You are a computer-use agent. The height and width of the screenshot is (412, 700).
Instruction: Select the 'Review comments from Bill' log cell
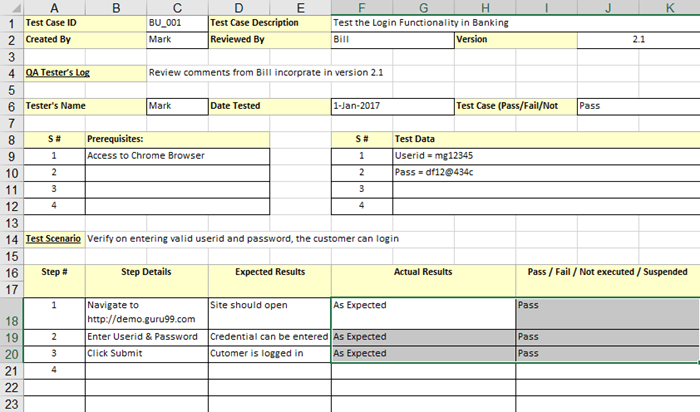point(264,73)
